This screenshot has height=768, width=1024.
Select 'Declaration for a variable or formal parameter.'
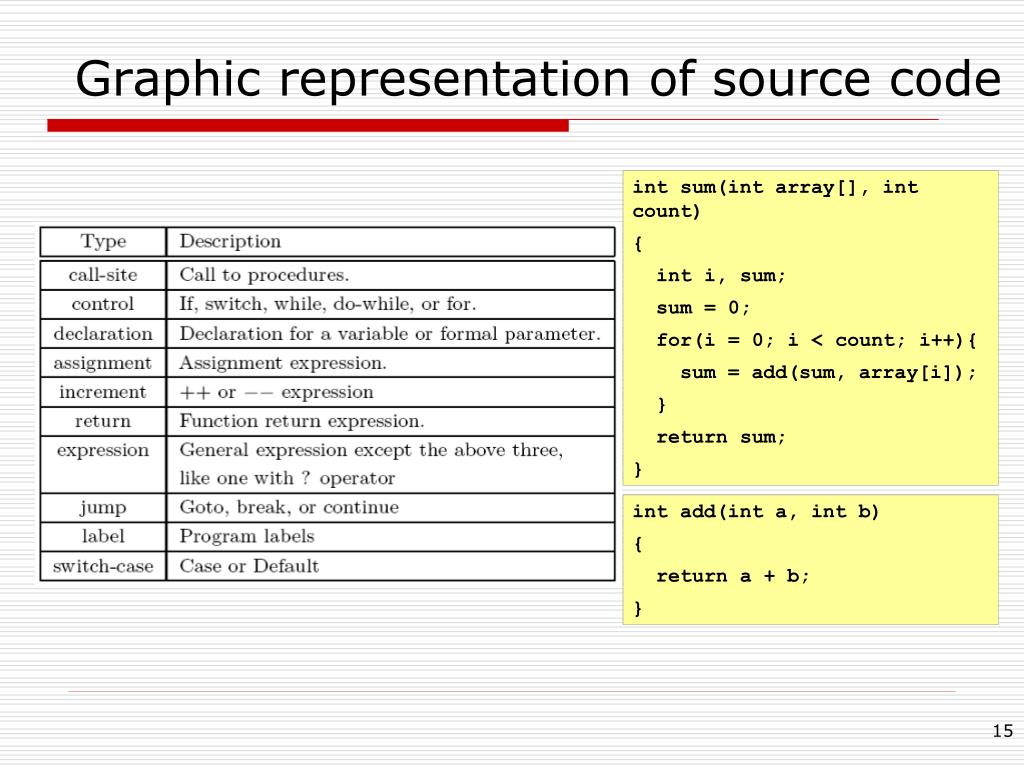pos(390,334)
